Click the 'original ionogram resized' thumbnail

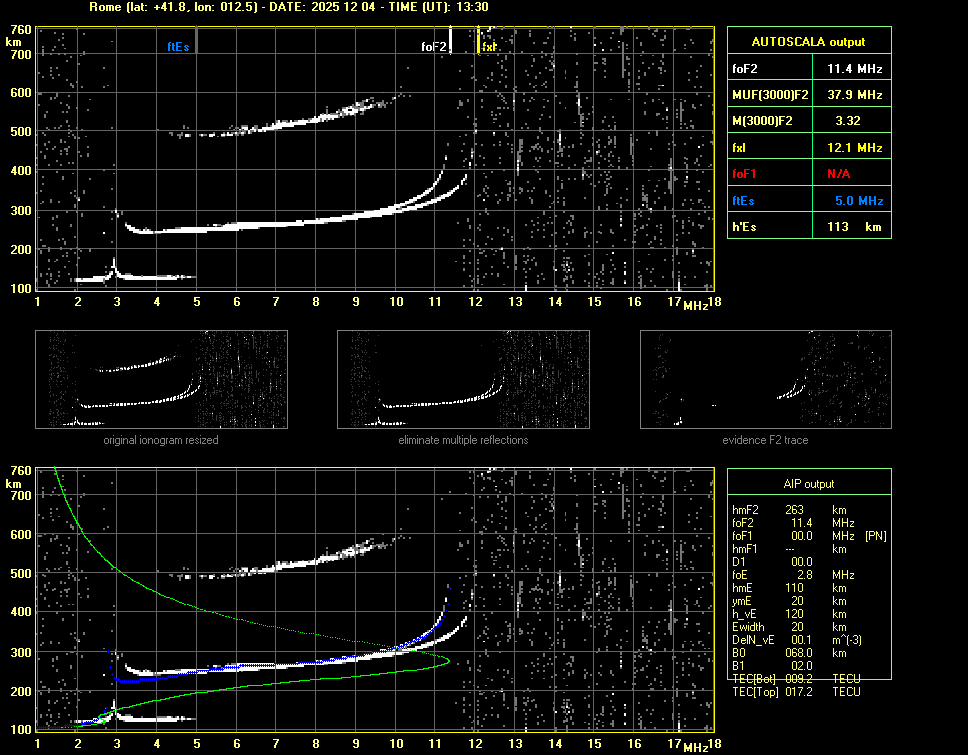coord(161,380)
